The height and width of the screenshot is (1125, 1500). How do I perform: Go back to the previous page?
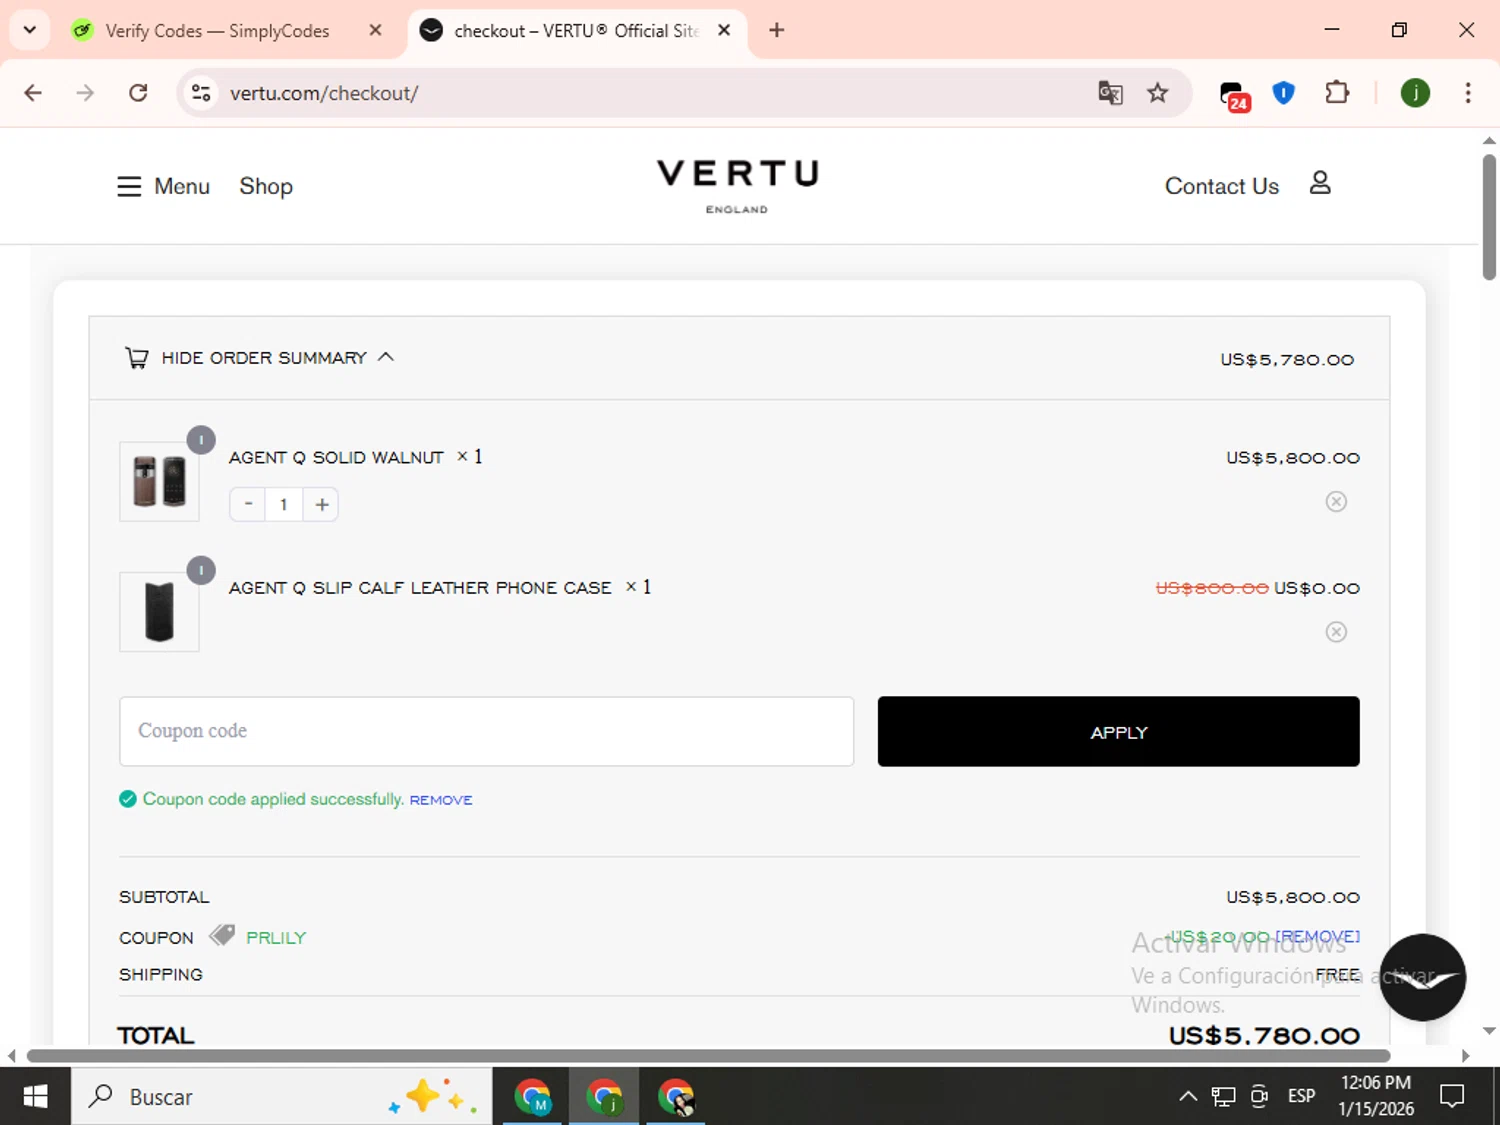33,93
